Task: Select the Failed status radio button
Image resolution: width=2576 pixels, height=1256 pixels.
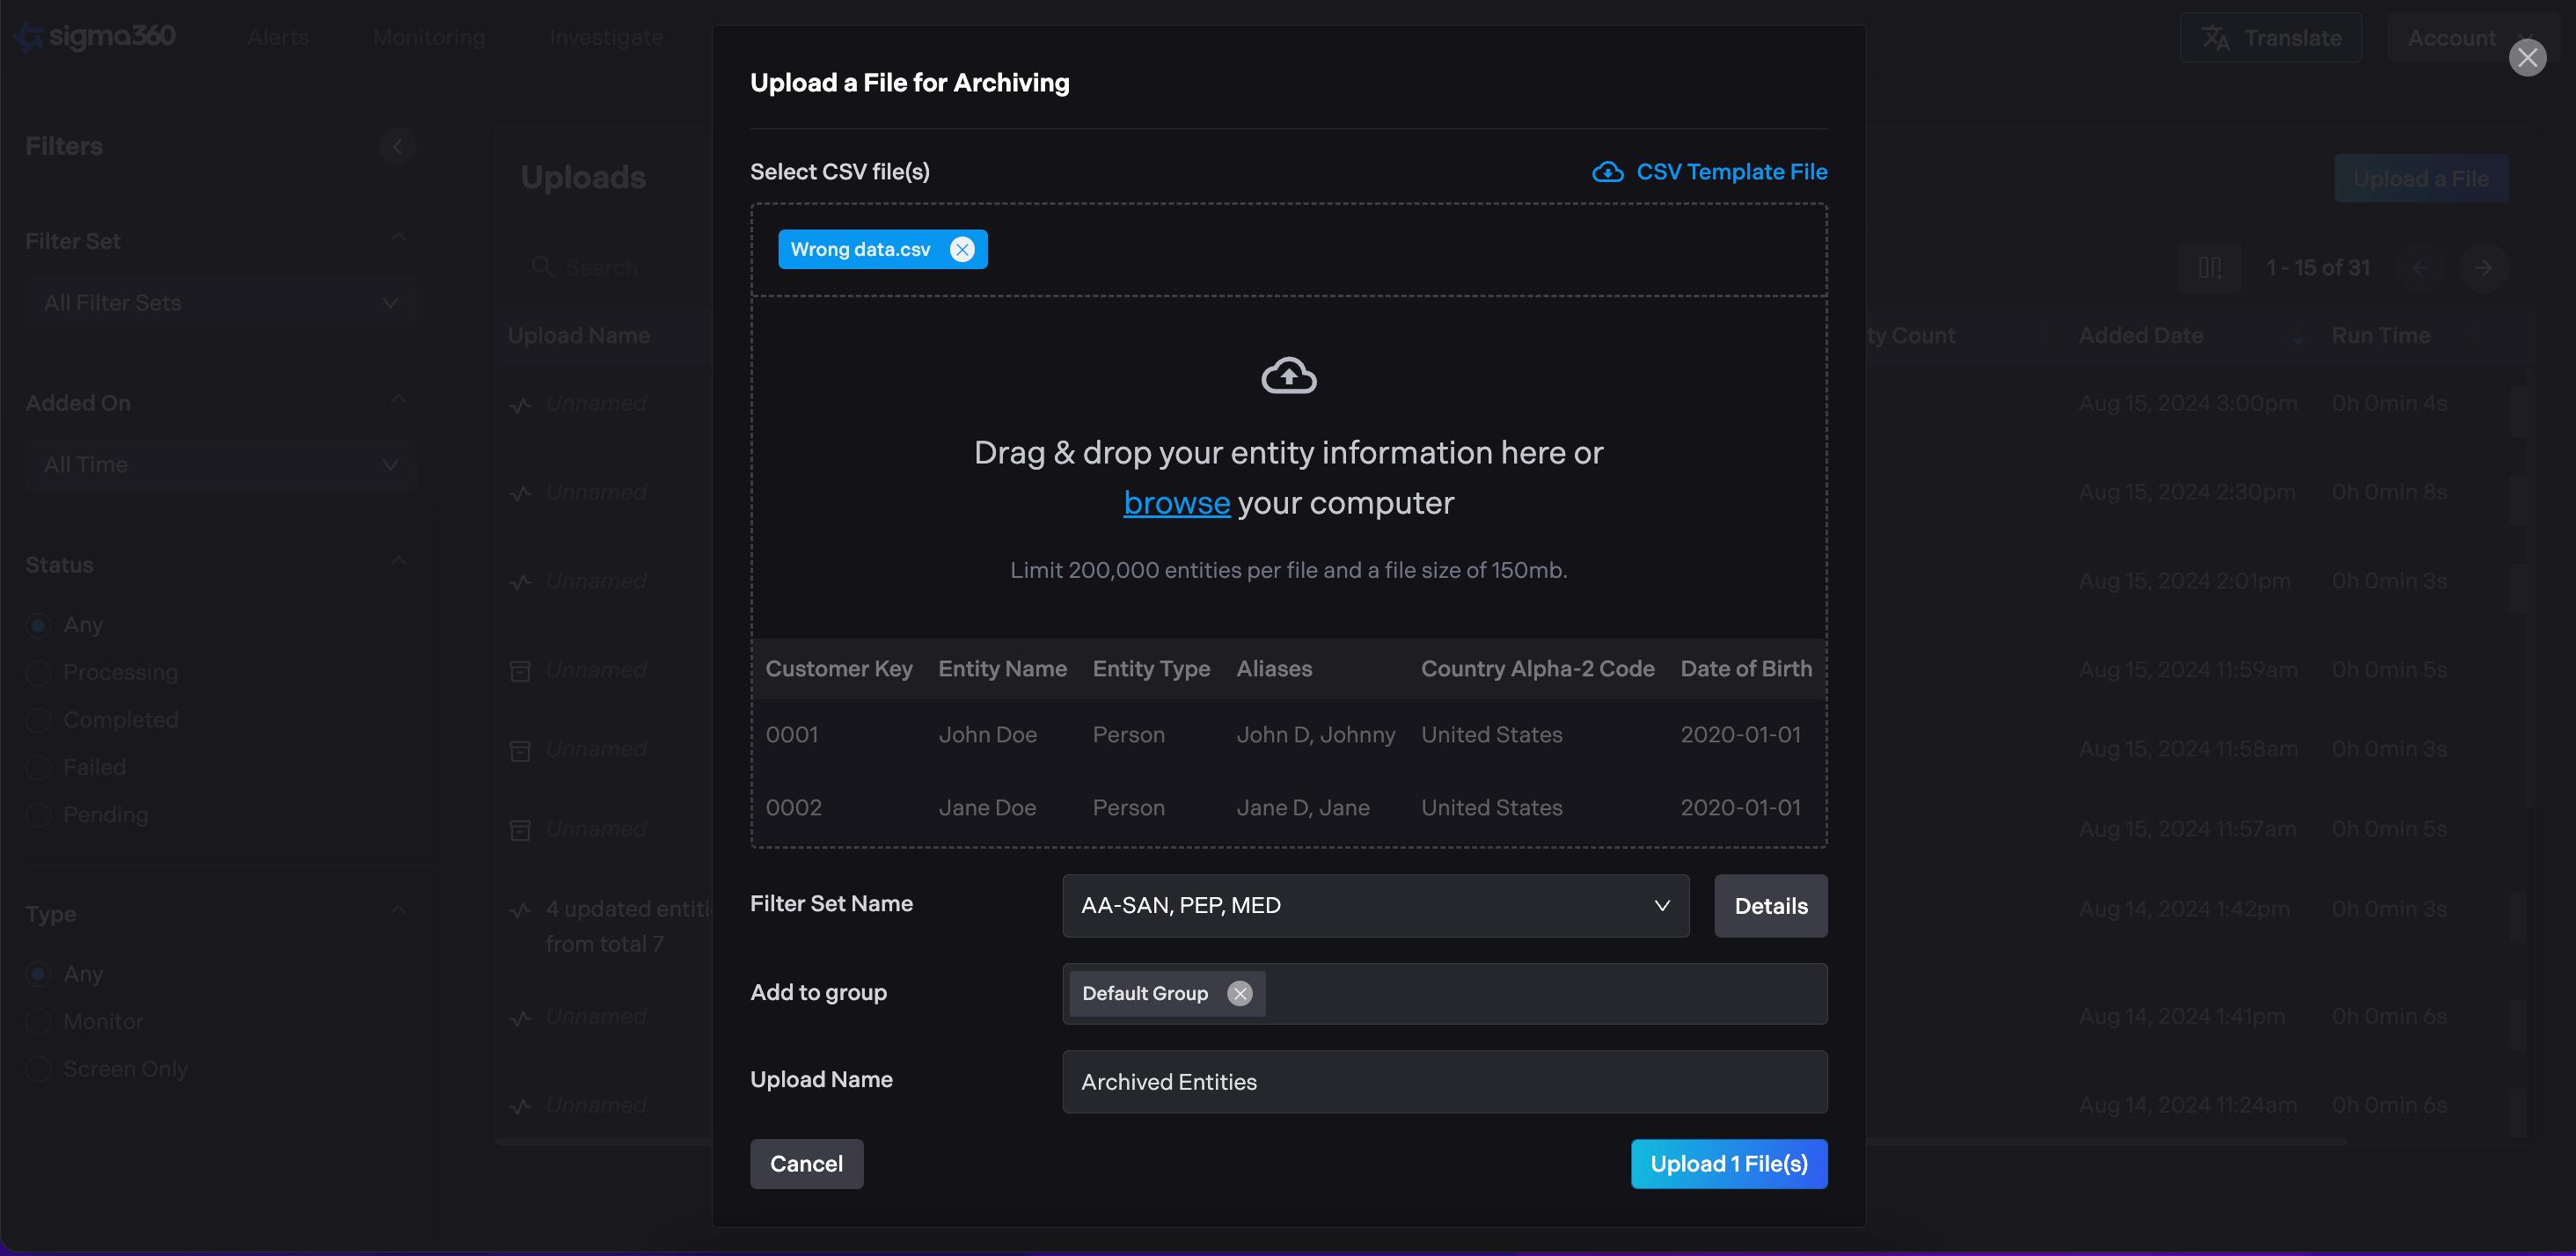Action: (39, 768)
